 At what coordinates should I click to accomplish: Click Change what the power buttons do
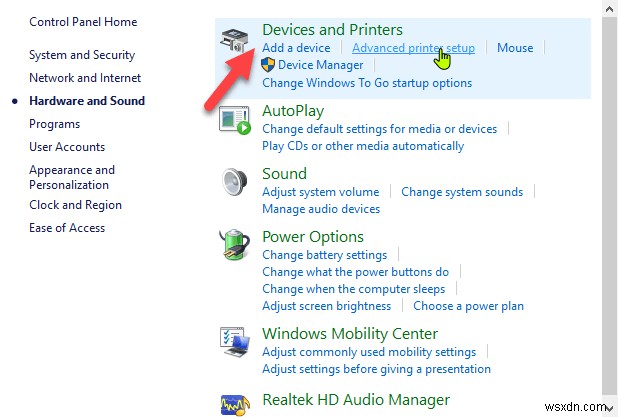pyautogui.click(x=356, y=272)
